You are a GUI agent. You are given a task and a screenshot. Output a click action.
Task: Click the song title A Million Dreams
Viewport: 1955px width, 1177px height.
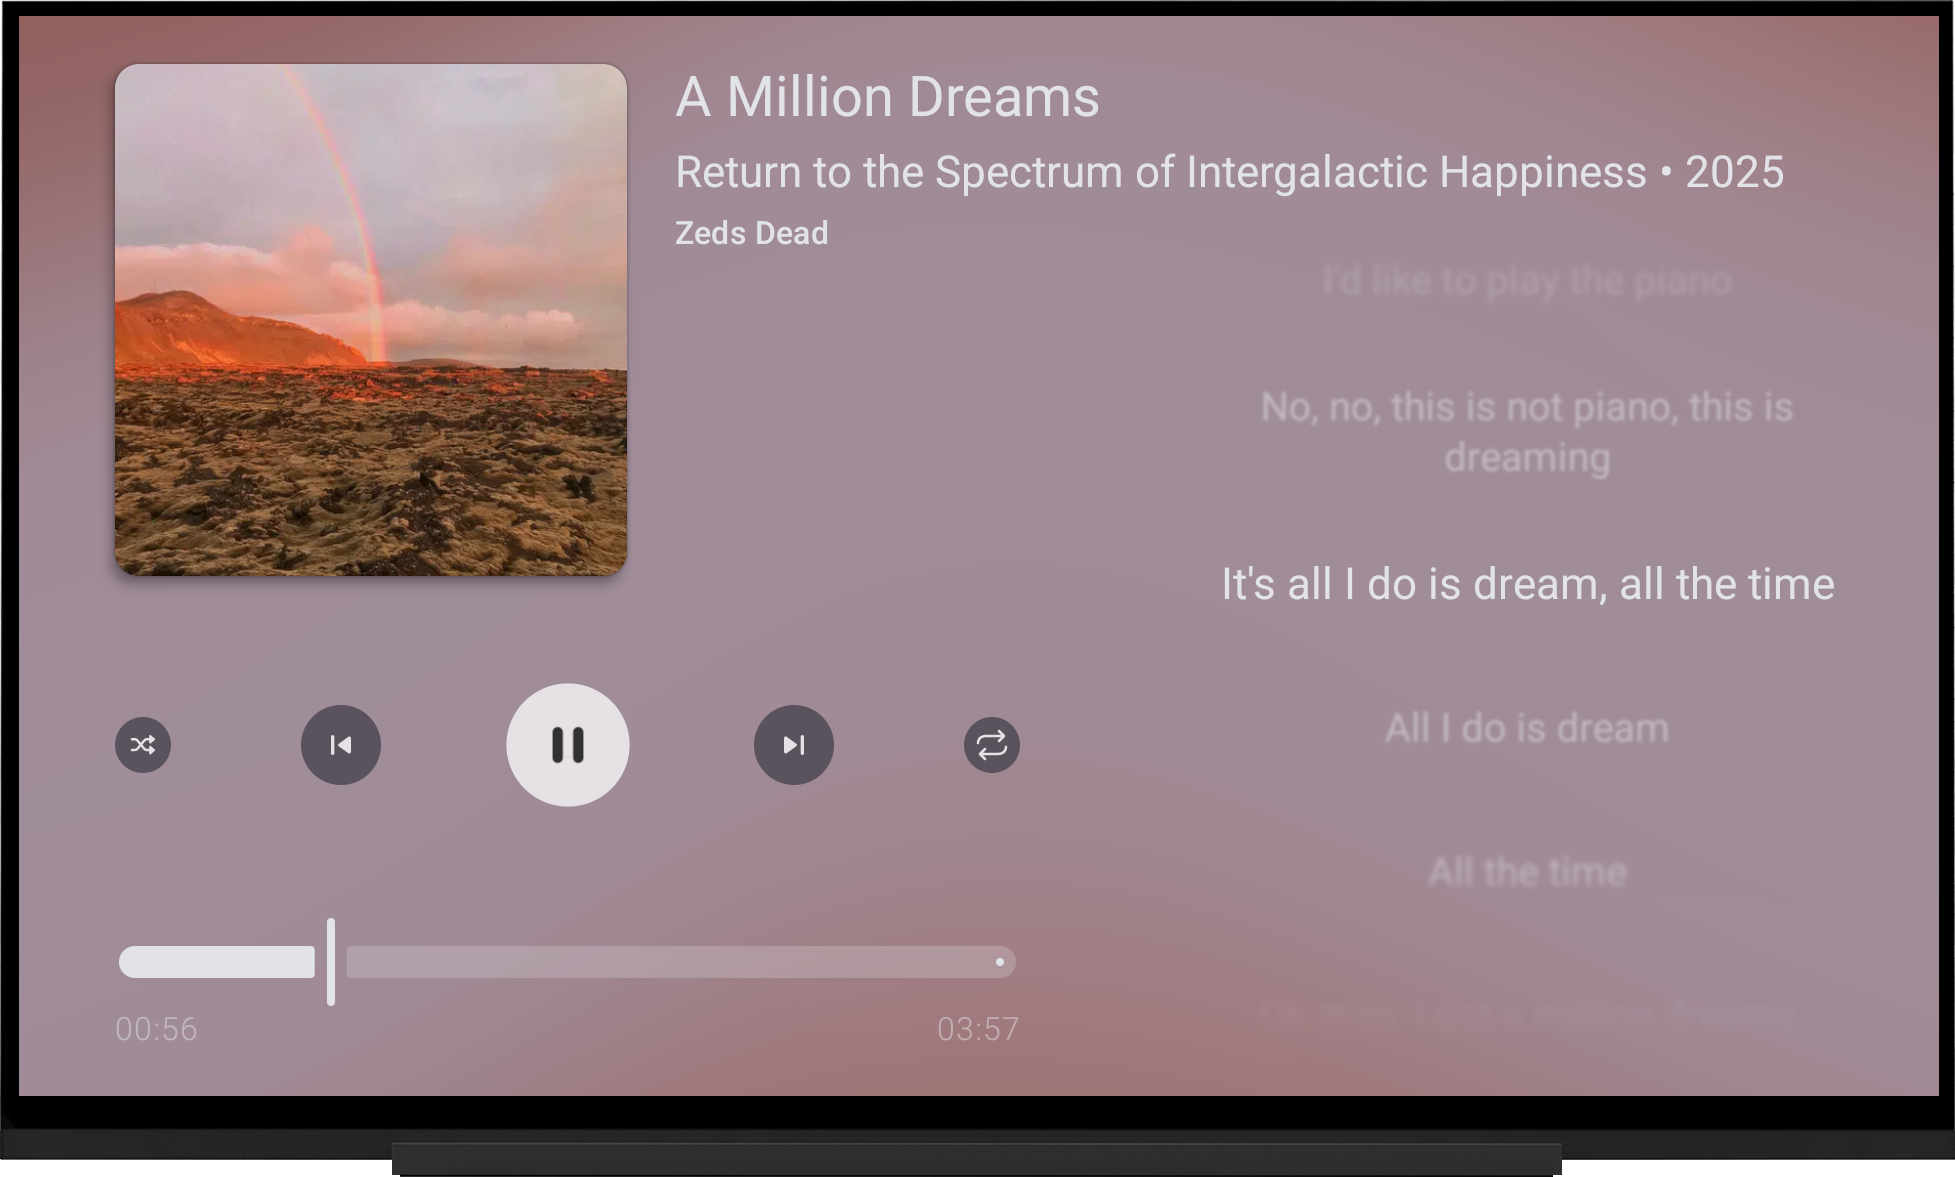888,97
